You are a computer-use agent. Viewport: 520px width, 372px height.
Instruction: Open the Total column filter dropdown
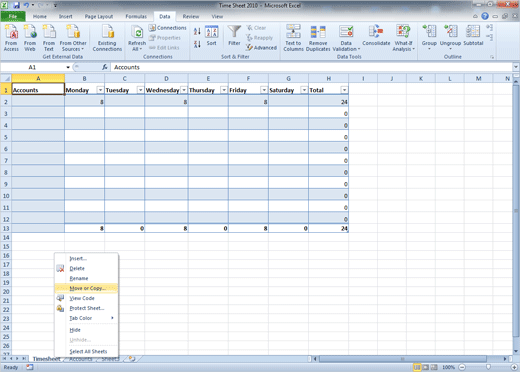click(x=344, y=90)
